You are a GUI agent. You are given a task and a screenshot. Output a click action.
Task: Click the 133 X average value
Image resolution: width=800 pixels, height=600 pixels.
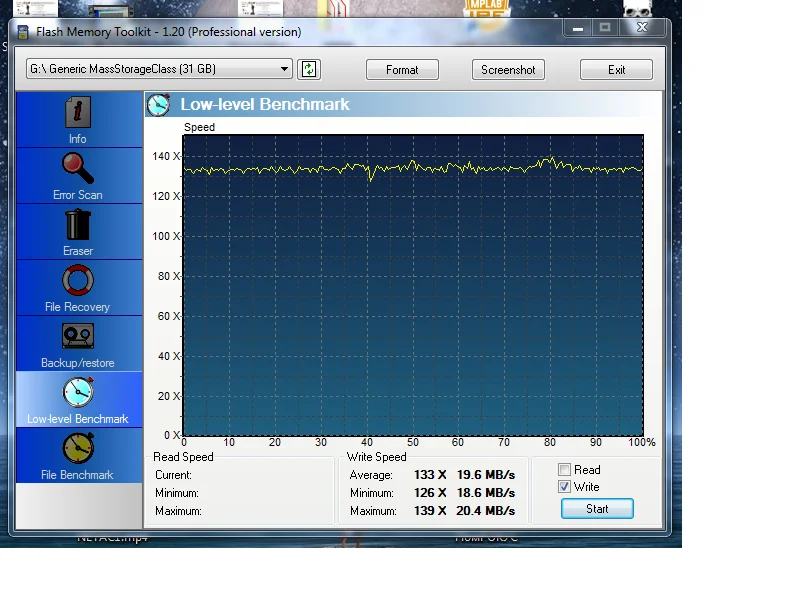[x=430, y=474]
